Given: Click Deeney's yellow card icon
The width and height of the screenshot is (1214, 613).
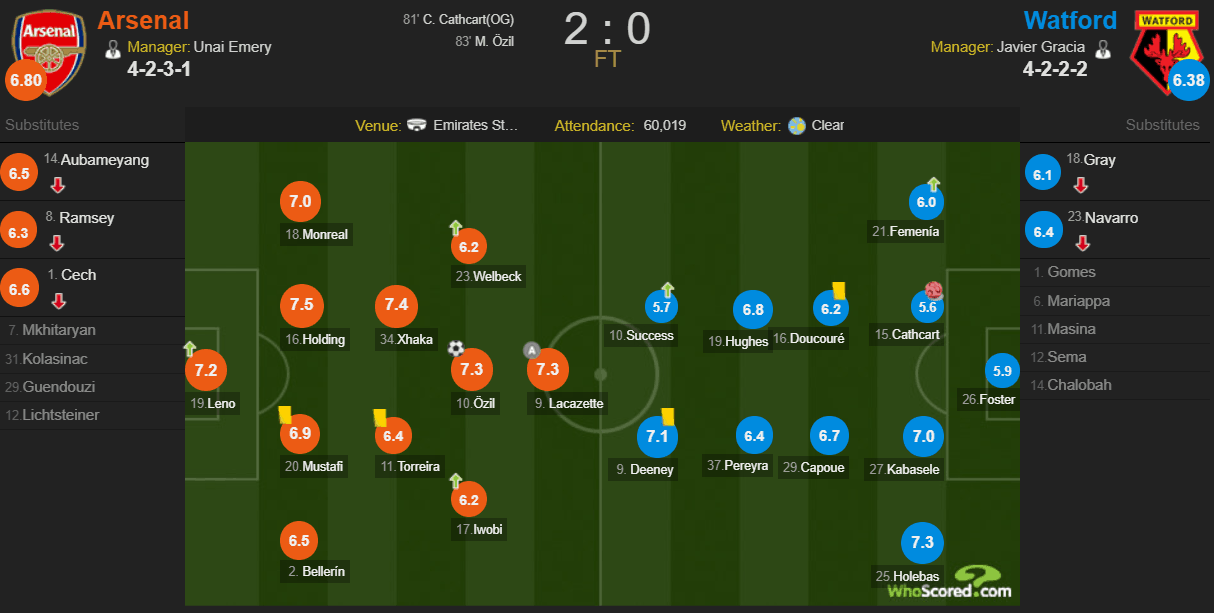Looking at the screenshot, I should [667, 416].
